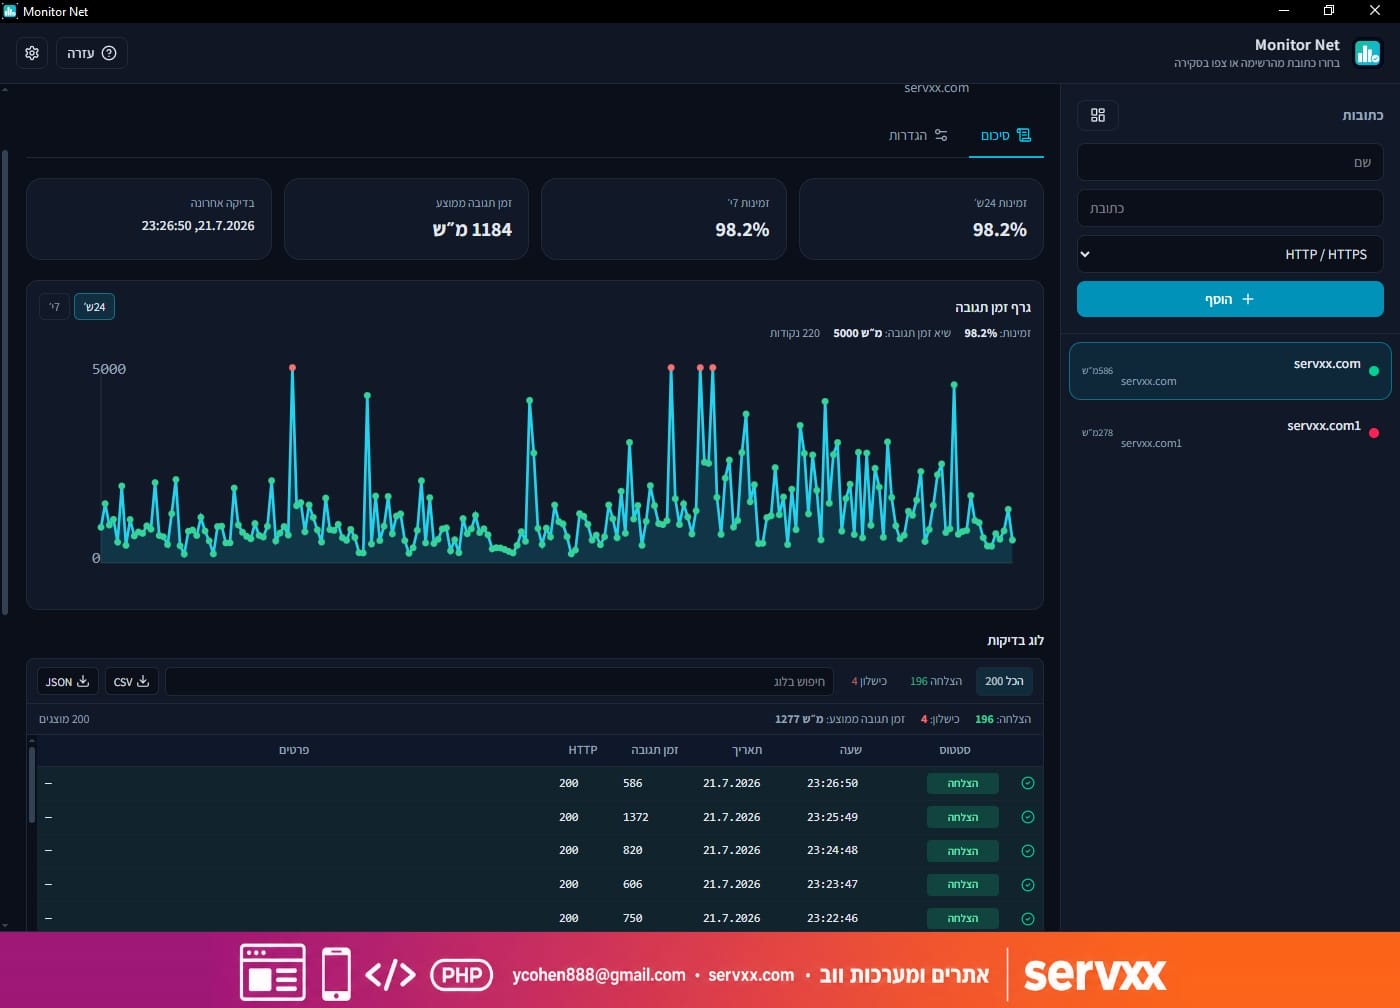Click the red status dot of servxx.com1

(1374, 433)
